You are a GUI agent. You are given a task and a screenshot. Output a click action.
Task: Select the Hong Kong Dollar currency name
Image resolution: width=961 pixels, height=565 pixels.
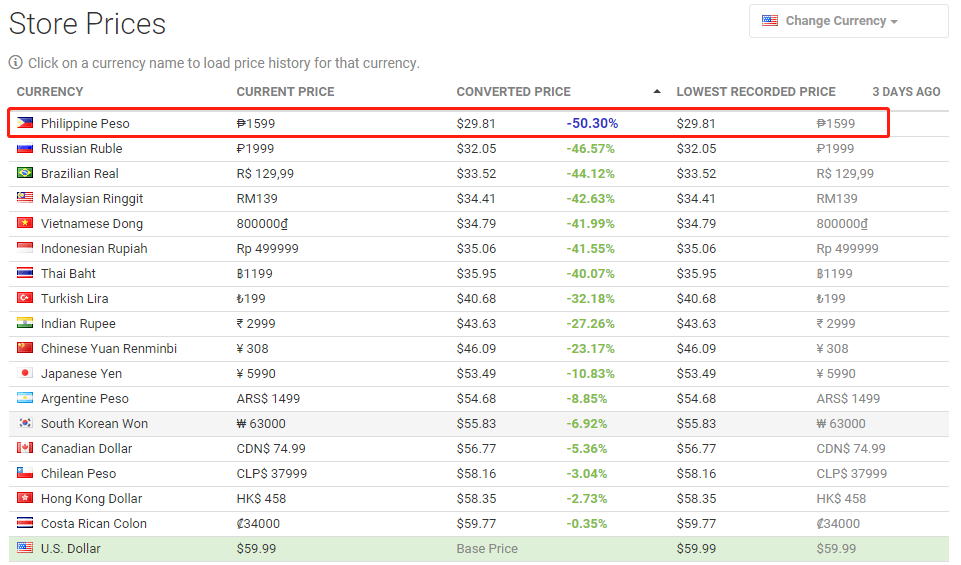(91, 499)
